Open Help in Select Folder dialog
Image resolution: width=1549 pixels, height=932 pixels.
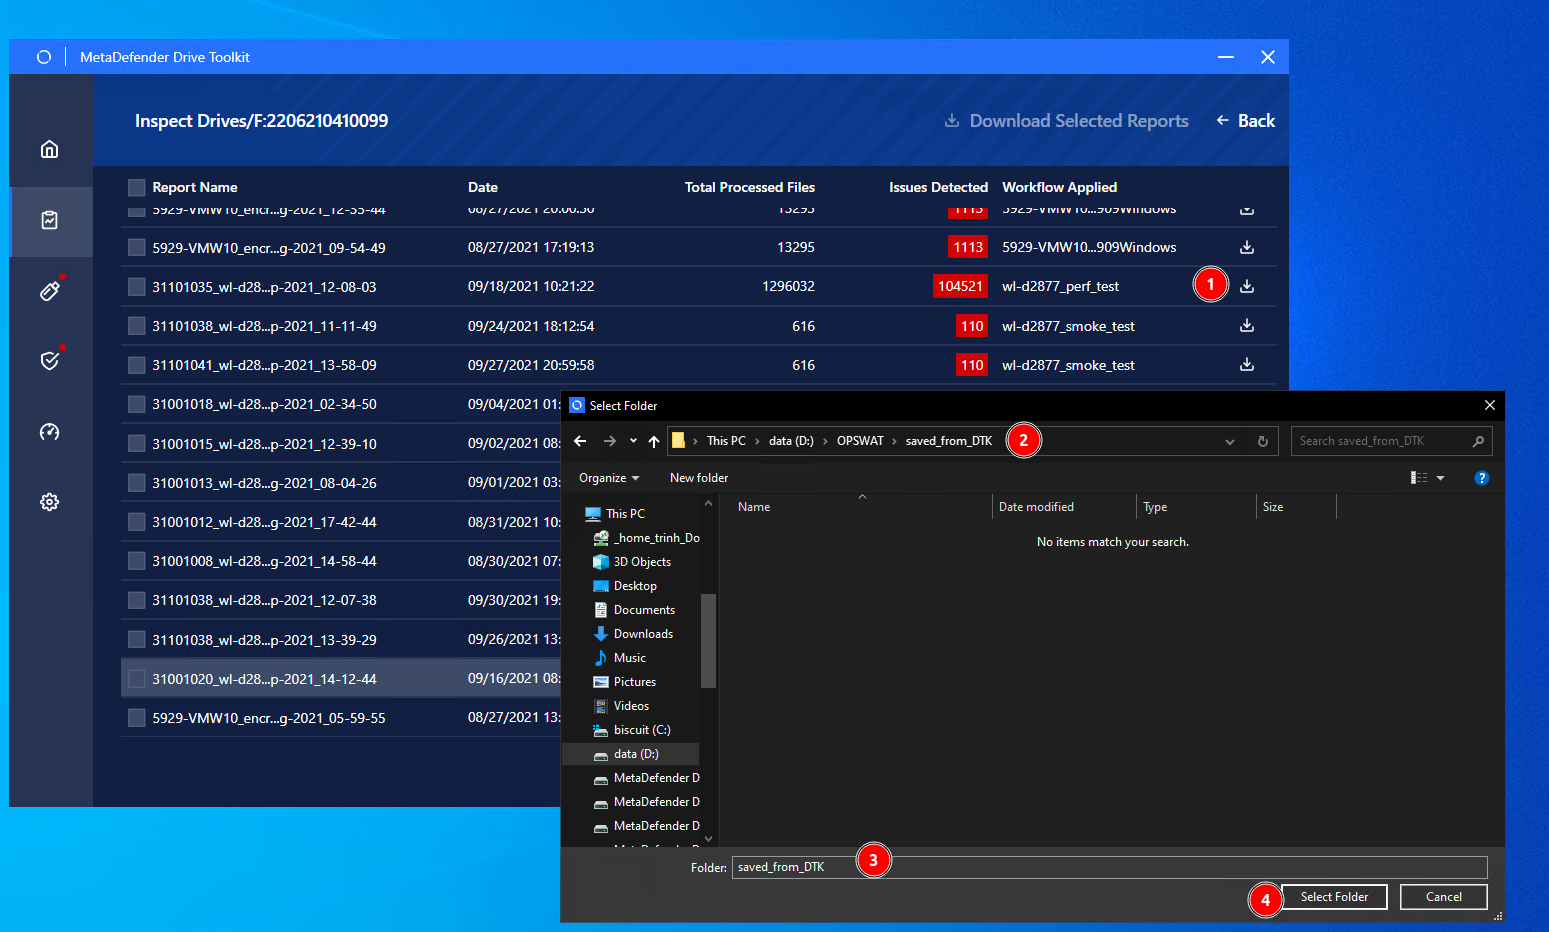[x=1482, y=478]
